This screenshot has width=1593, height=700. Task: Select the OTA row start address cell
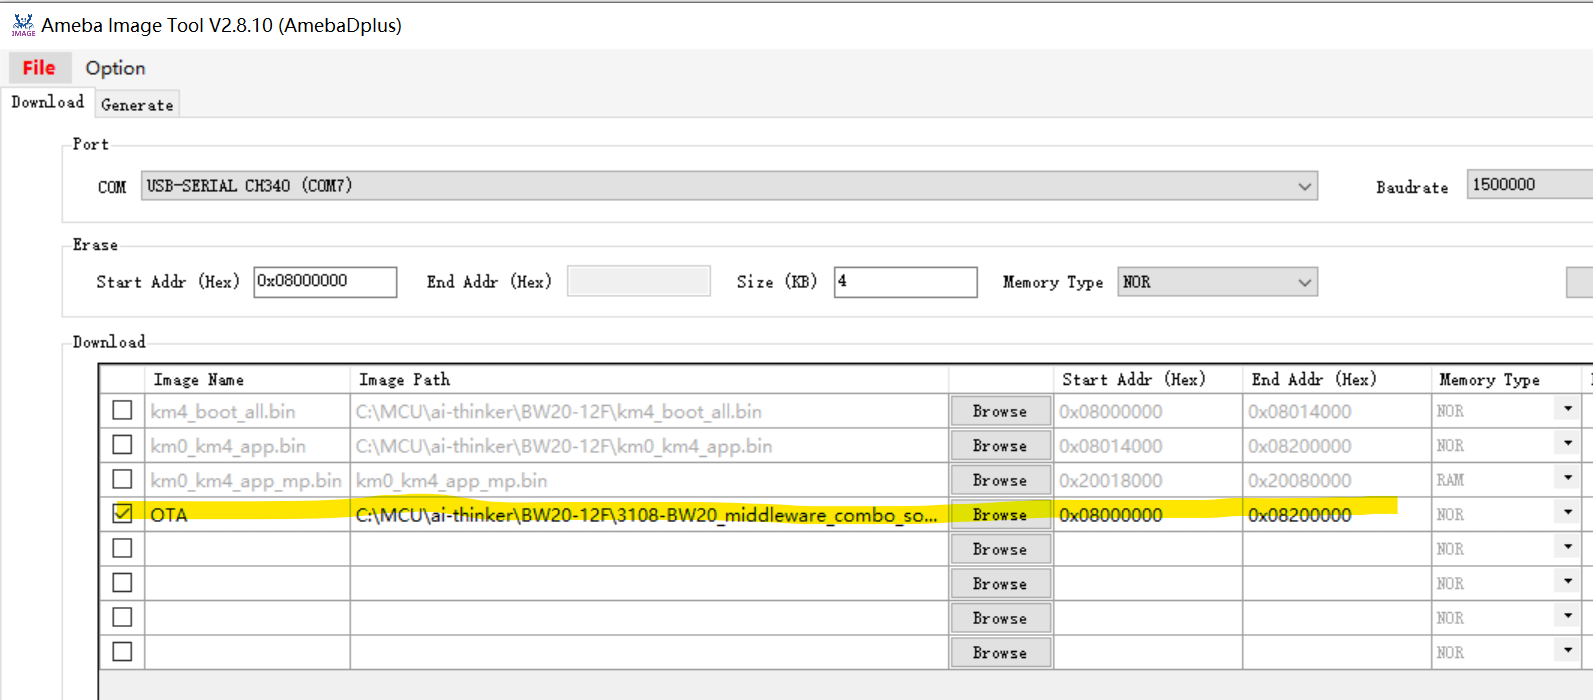[x=1147, y=515]
